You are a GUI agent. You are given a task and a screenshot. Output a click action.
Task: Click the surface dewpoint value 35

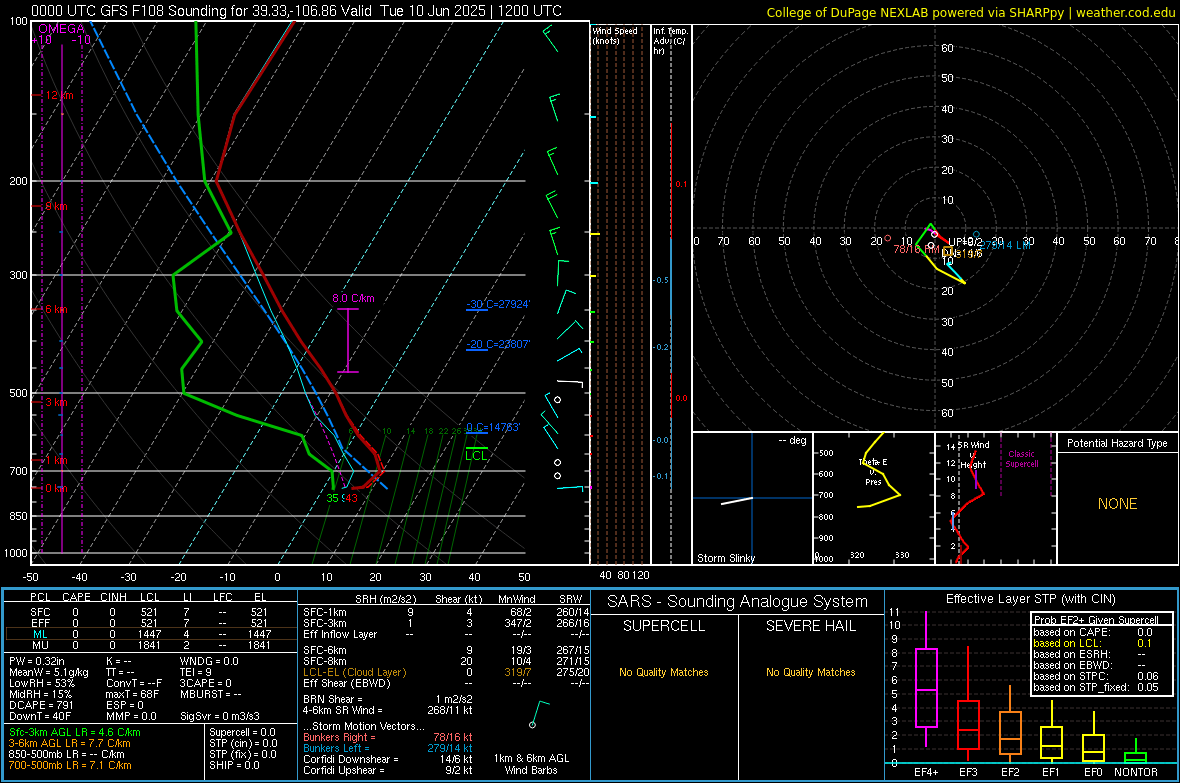(x=333, y=498)
